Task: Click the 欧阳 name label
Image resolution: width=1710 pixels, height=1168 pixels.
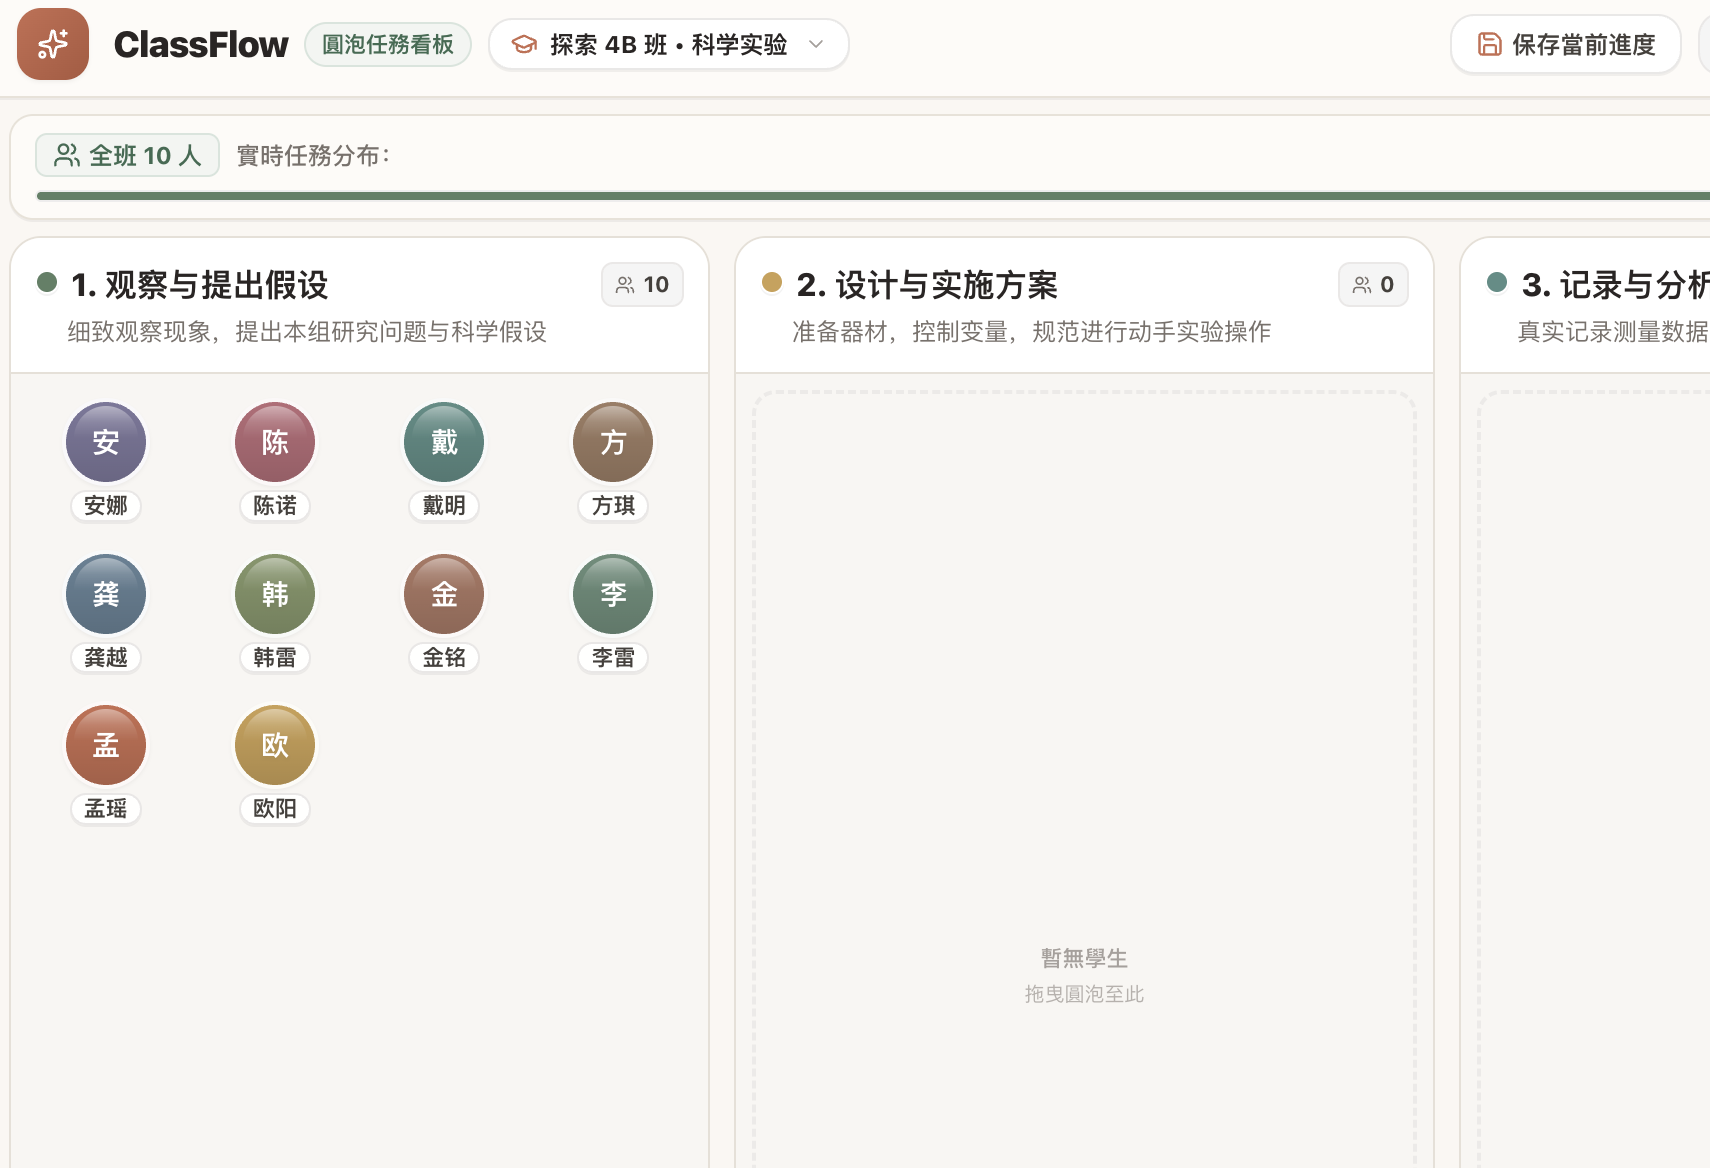Action: pyautogui.click(x=275, y=809)
